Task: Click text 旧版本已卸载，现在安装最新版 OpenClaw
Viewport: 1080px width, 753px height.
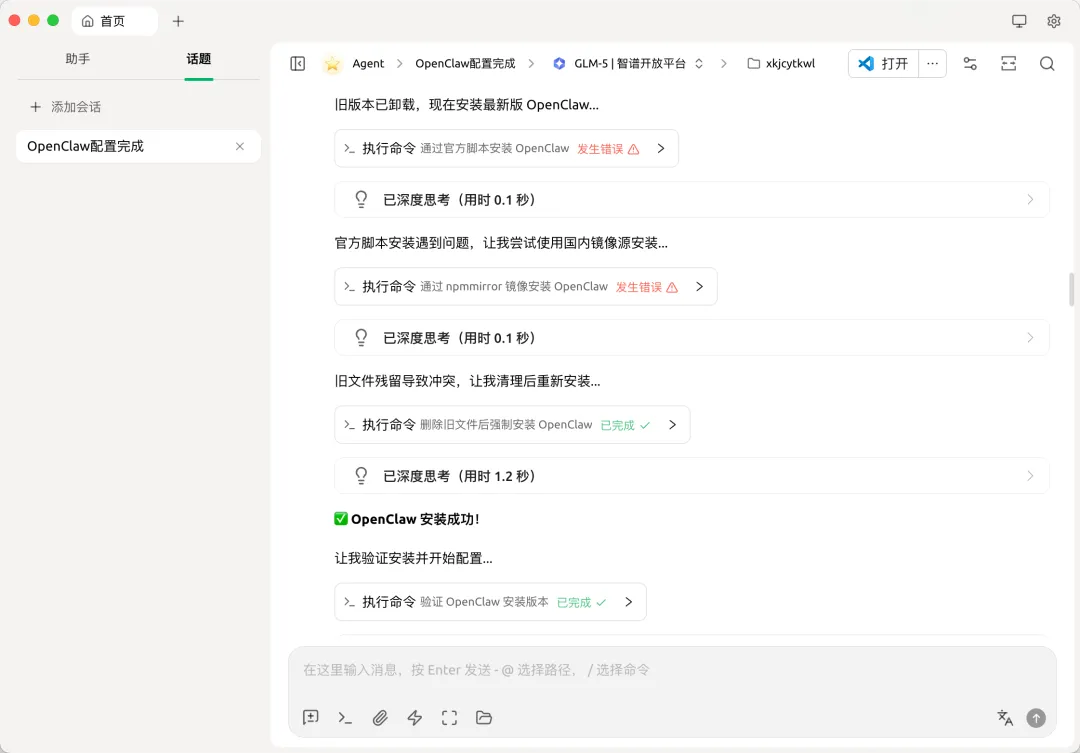Action: click(466, 105)
